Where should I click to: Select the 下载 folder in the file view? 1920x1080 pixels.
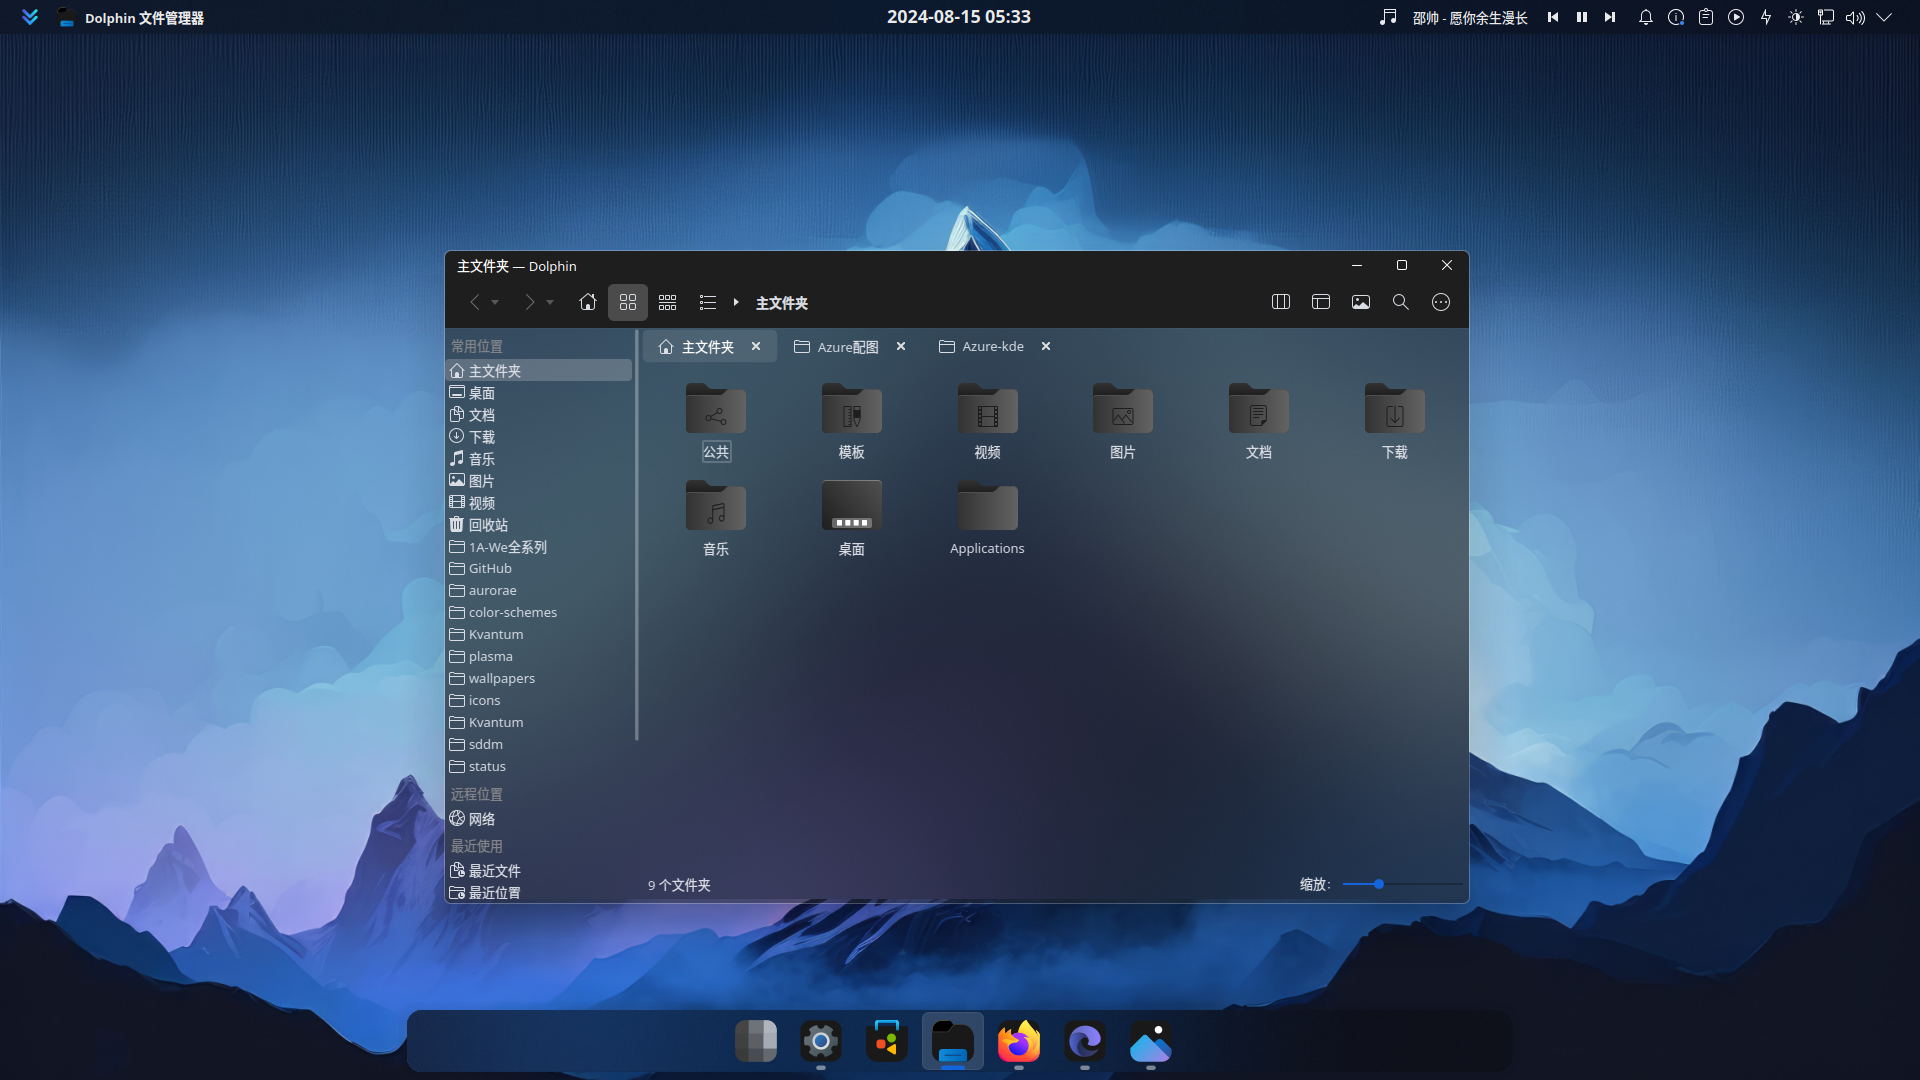1395,421
